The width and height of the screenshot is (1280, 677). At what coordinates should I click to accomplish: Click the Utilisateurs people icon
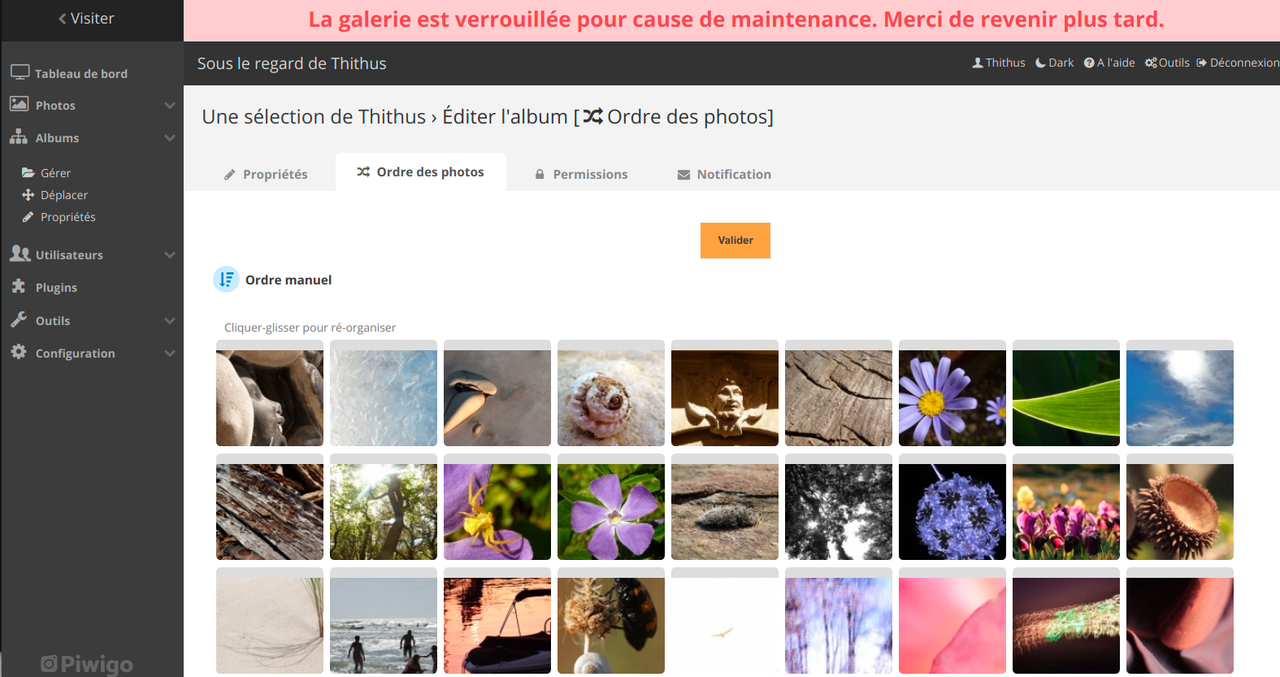click(x=20, y=254)
